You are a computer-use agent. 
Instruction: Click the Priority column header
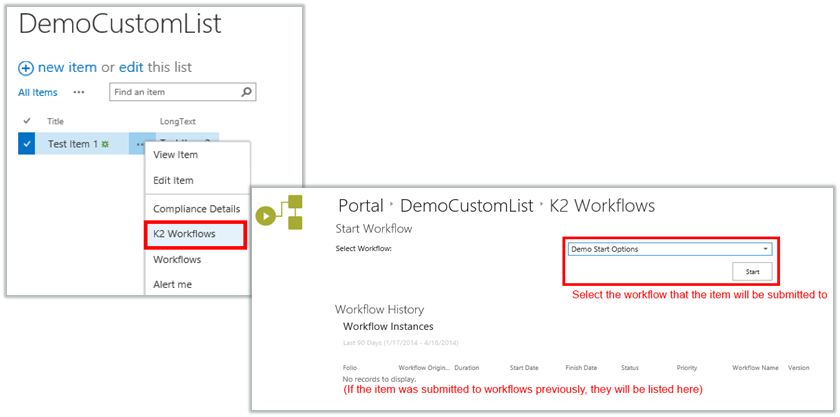687,368
